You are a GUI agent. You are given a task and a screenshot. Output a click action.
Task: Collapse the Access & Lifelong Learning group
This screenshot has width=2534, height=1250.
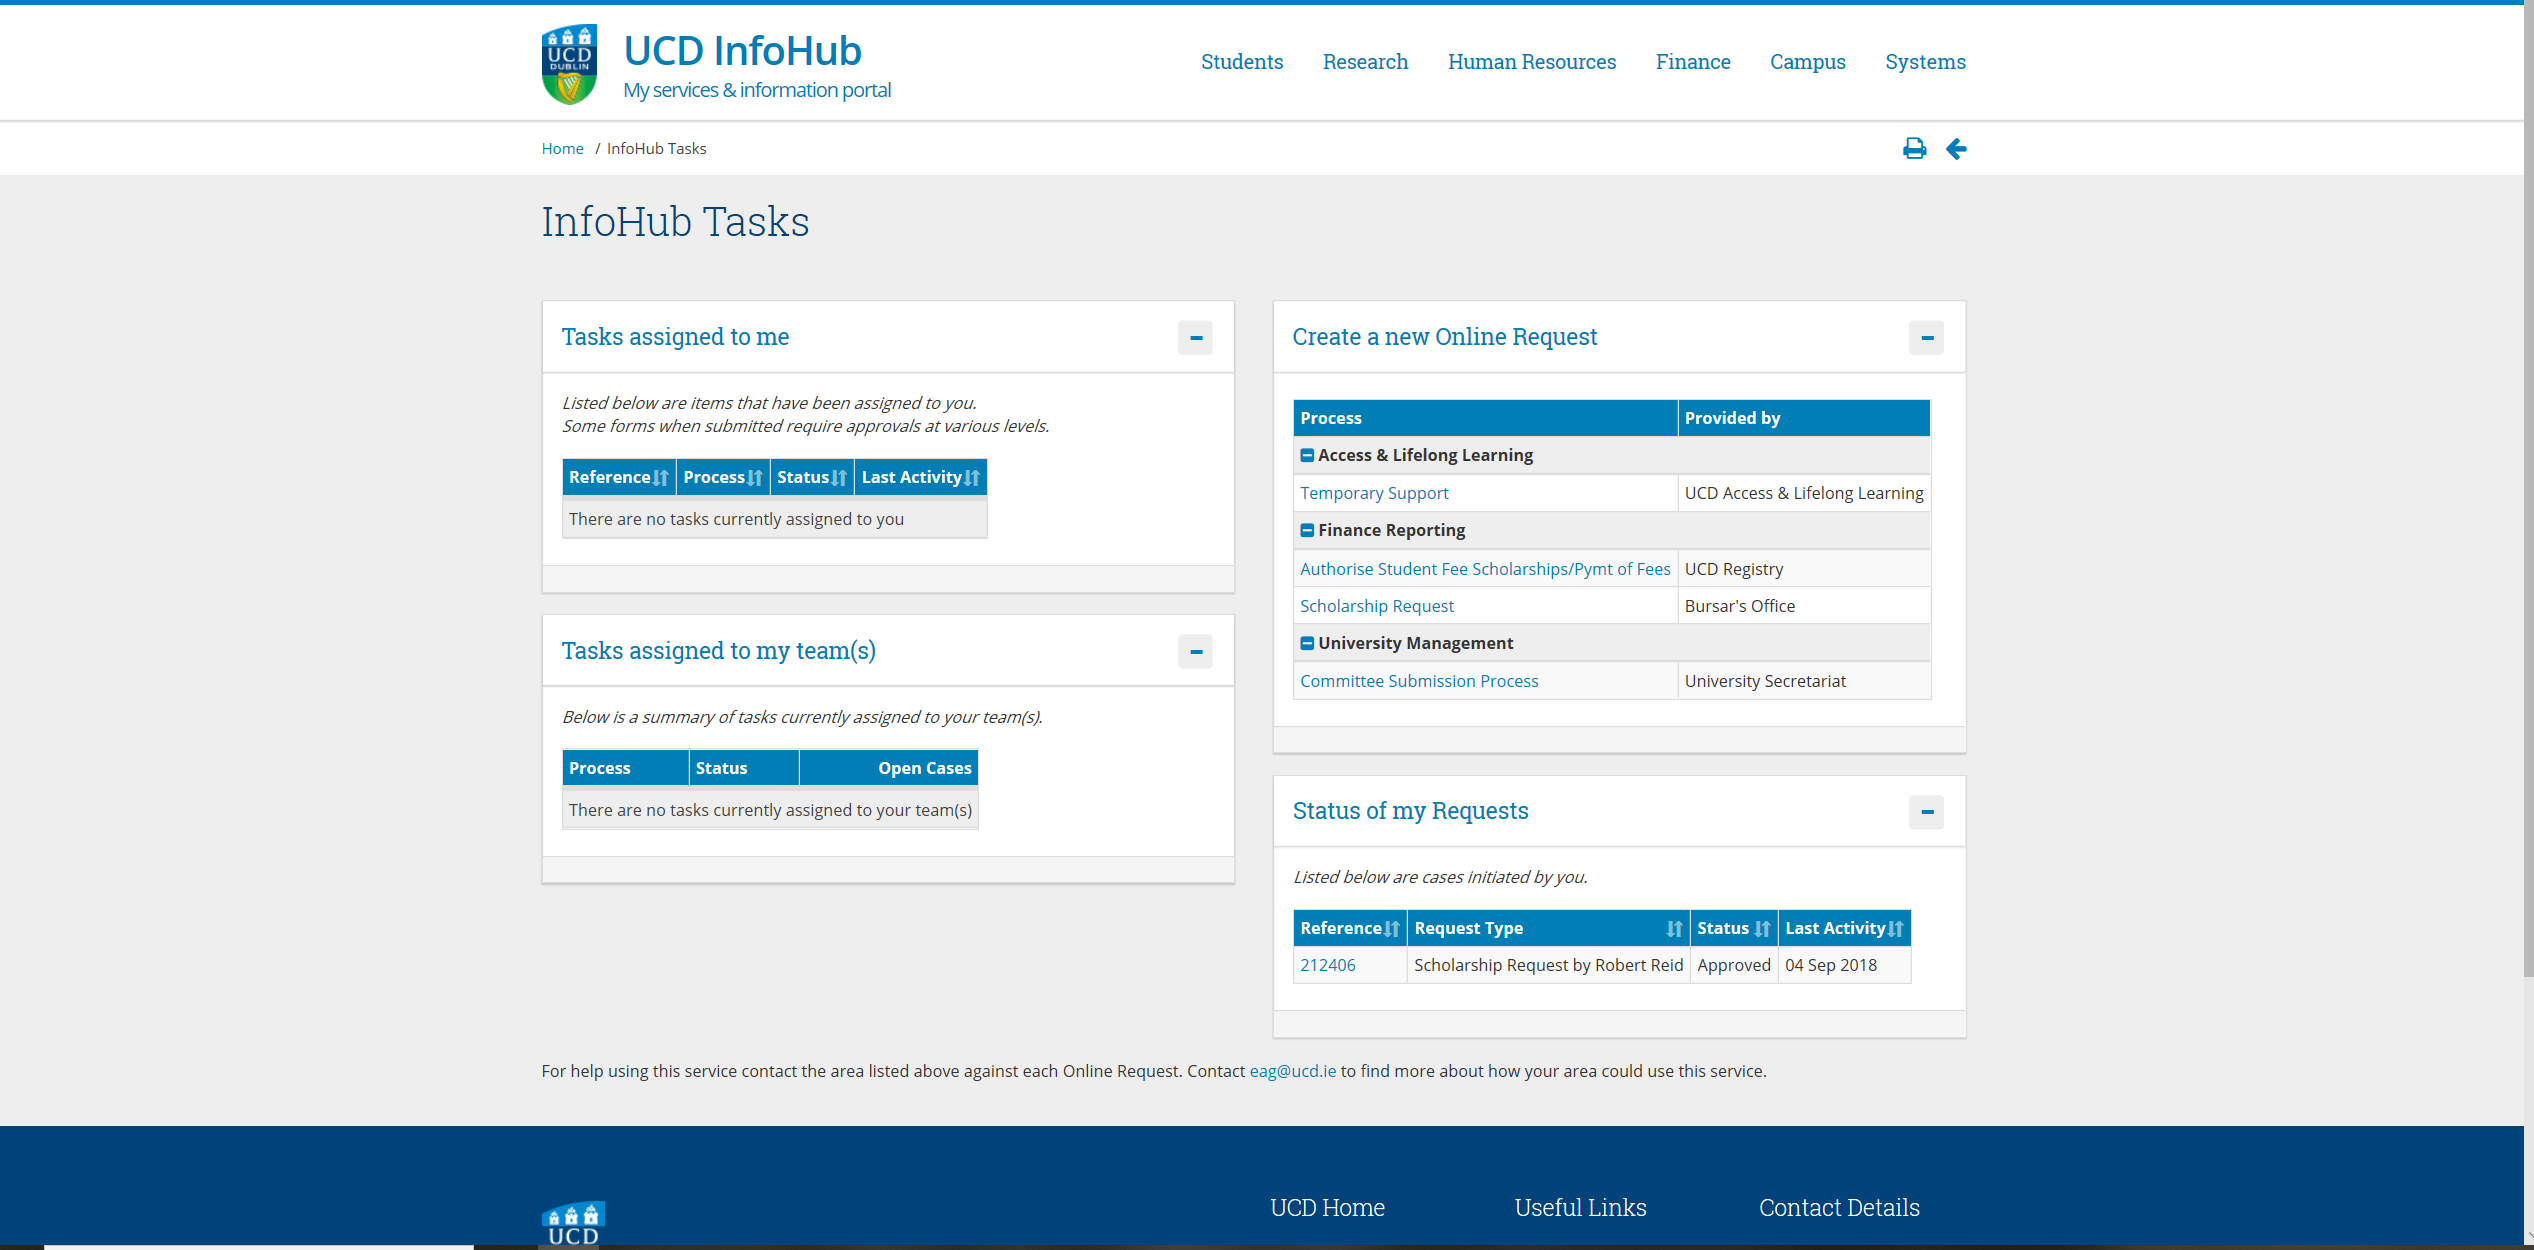point(1306,455)
